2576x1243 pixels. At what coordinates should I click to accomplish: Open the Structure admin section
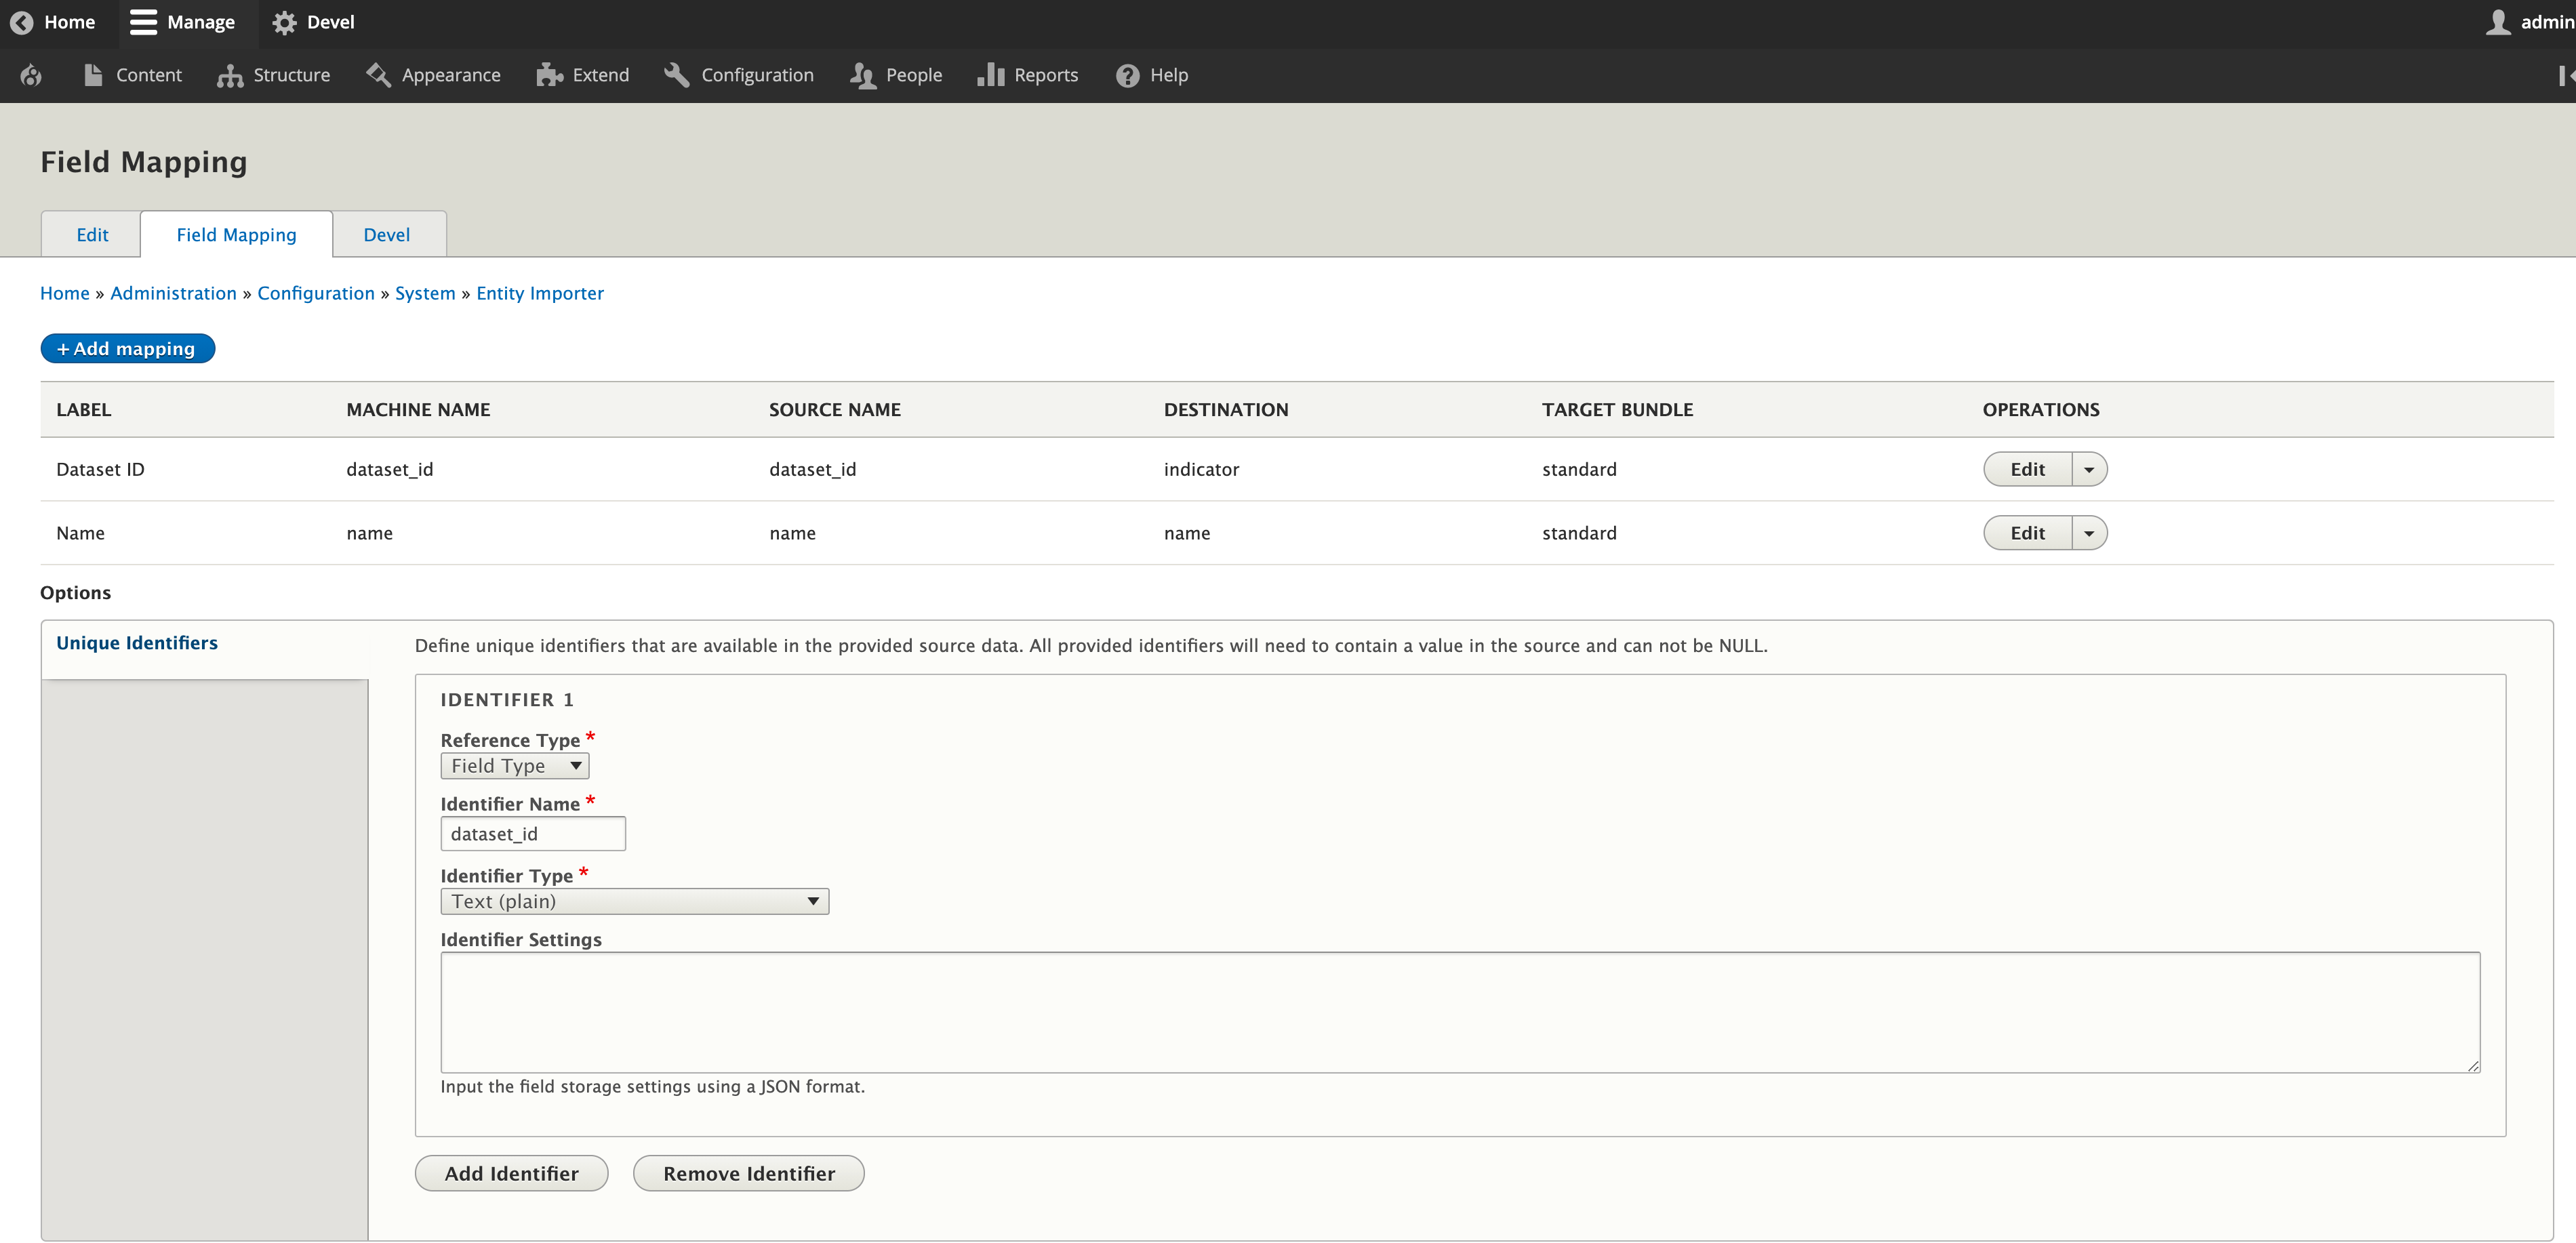pyautogui.click(x=290, y=75)
